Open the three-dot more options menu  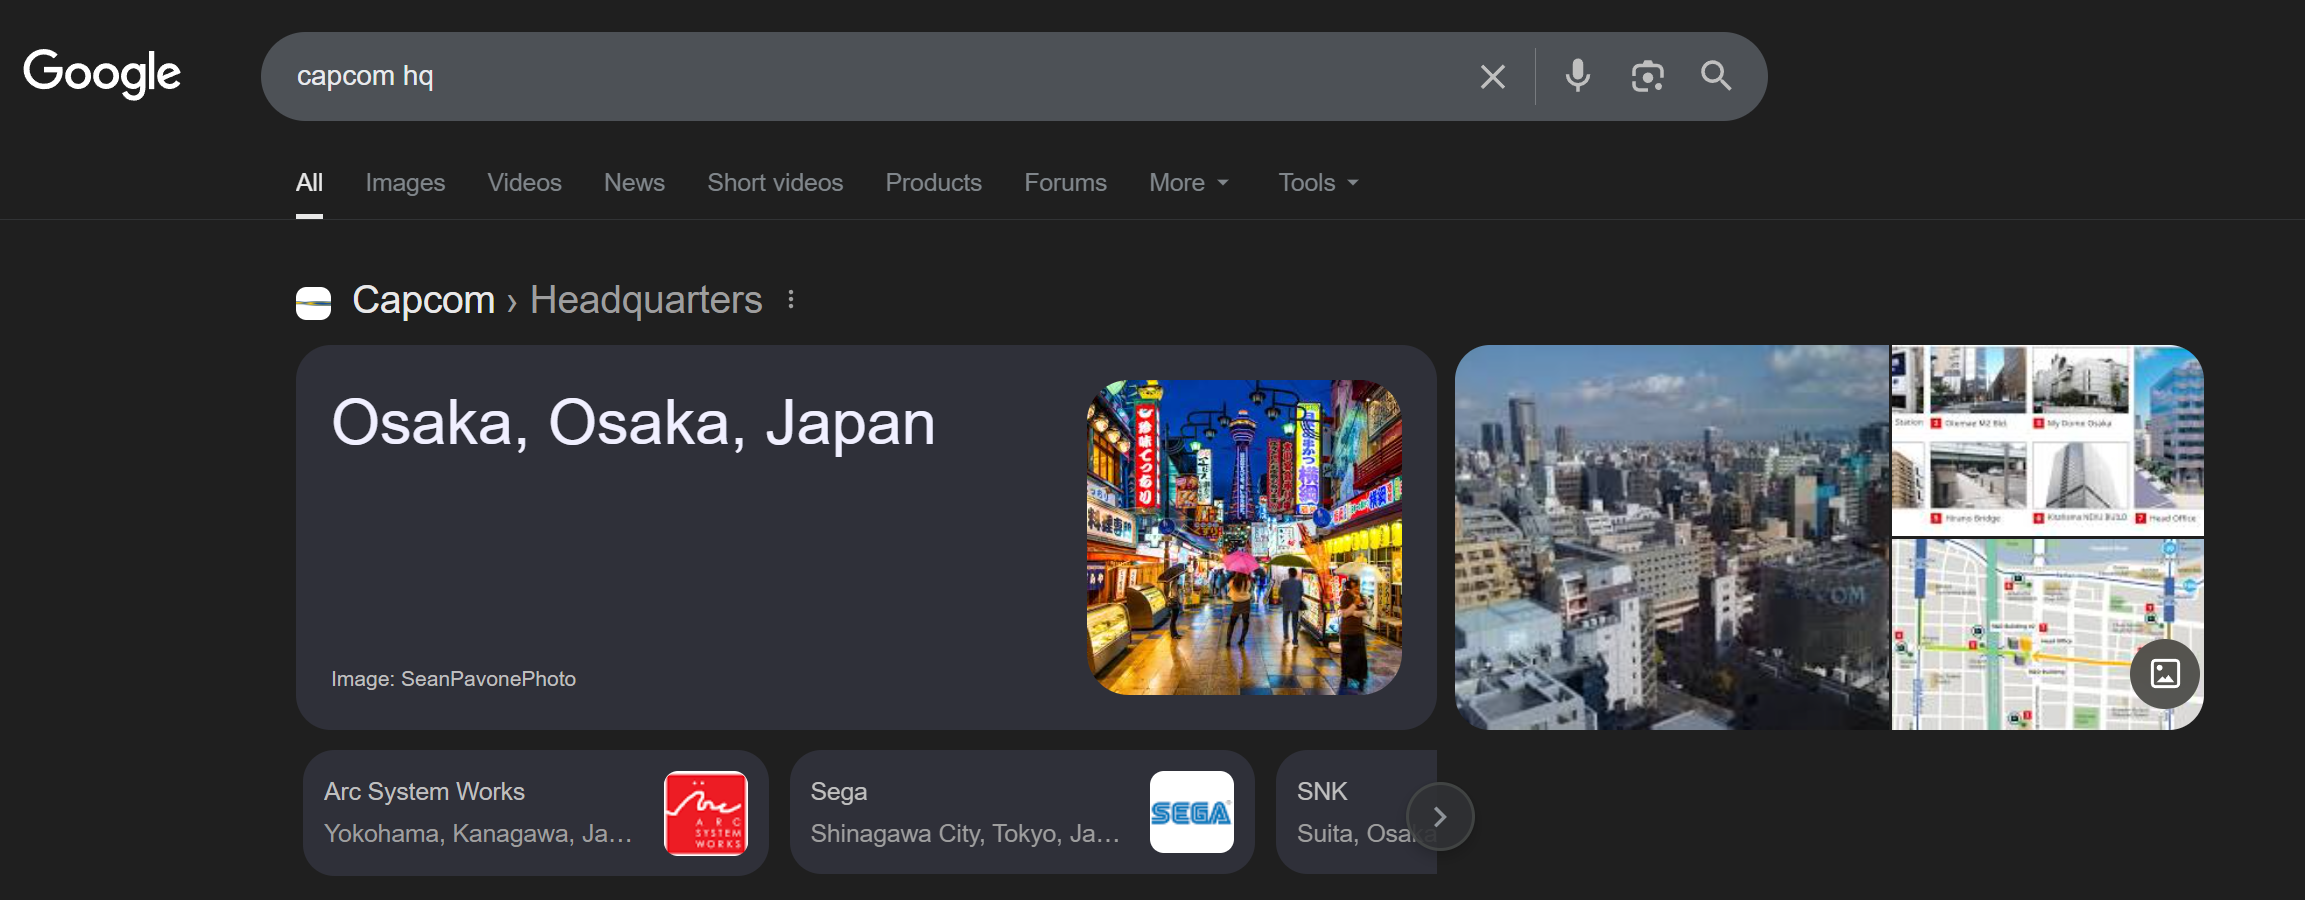[x=791, y=300]
